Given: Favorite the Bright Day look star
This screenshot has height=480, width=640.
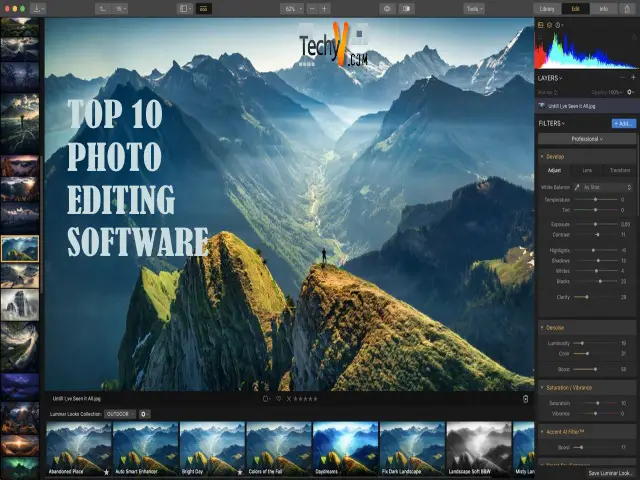Looking at the screenshot, I should 240,472.
